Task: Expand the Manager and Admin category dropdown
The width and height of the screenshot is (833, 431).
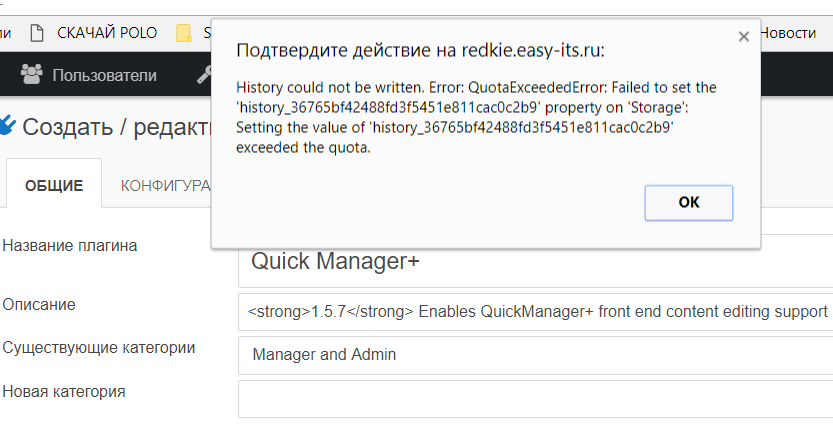Action: 535,354
